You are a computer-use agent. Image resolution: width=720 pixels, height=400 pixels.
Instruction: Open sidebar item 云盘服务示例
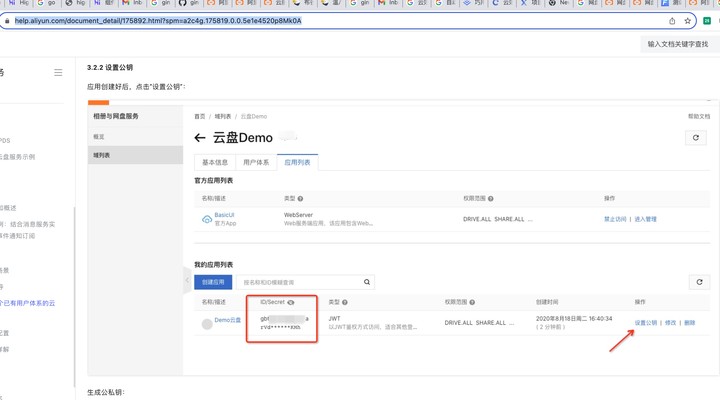click(17, 157)
